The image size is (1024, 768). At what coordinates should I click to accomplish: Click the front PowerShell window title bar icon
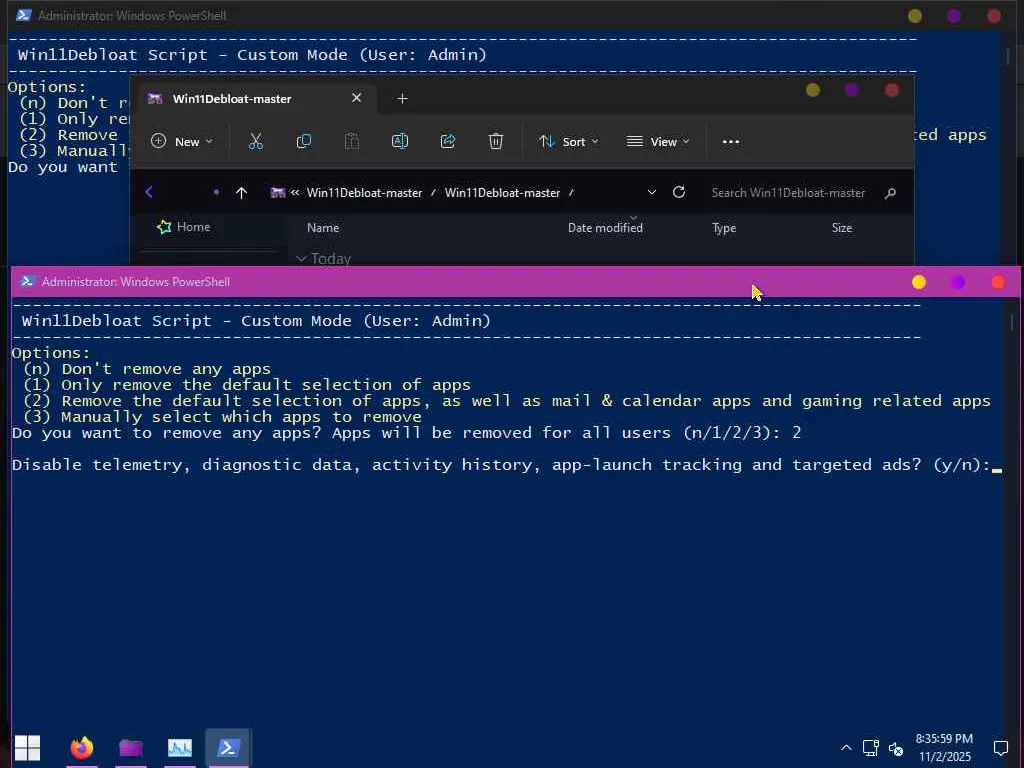(27, 281)
